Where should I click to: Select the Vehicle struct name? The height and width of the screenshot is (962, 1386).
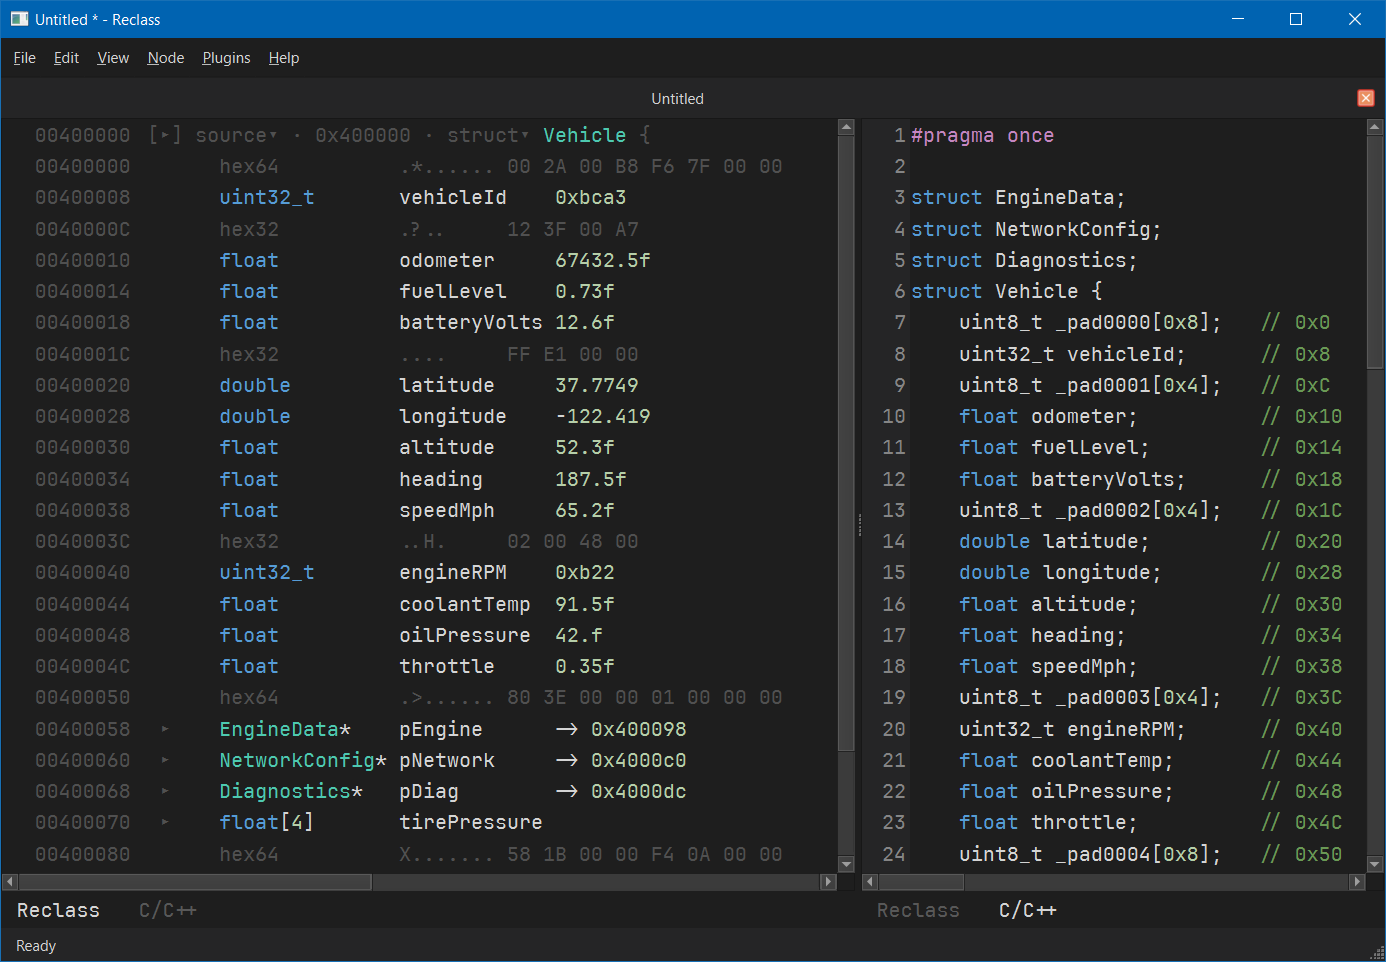585,135
